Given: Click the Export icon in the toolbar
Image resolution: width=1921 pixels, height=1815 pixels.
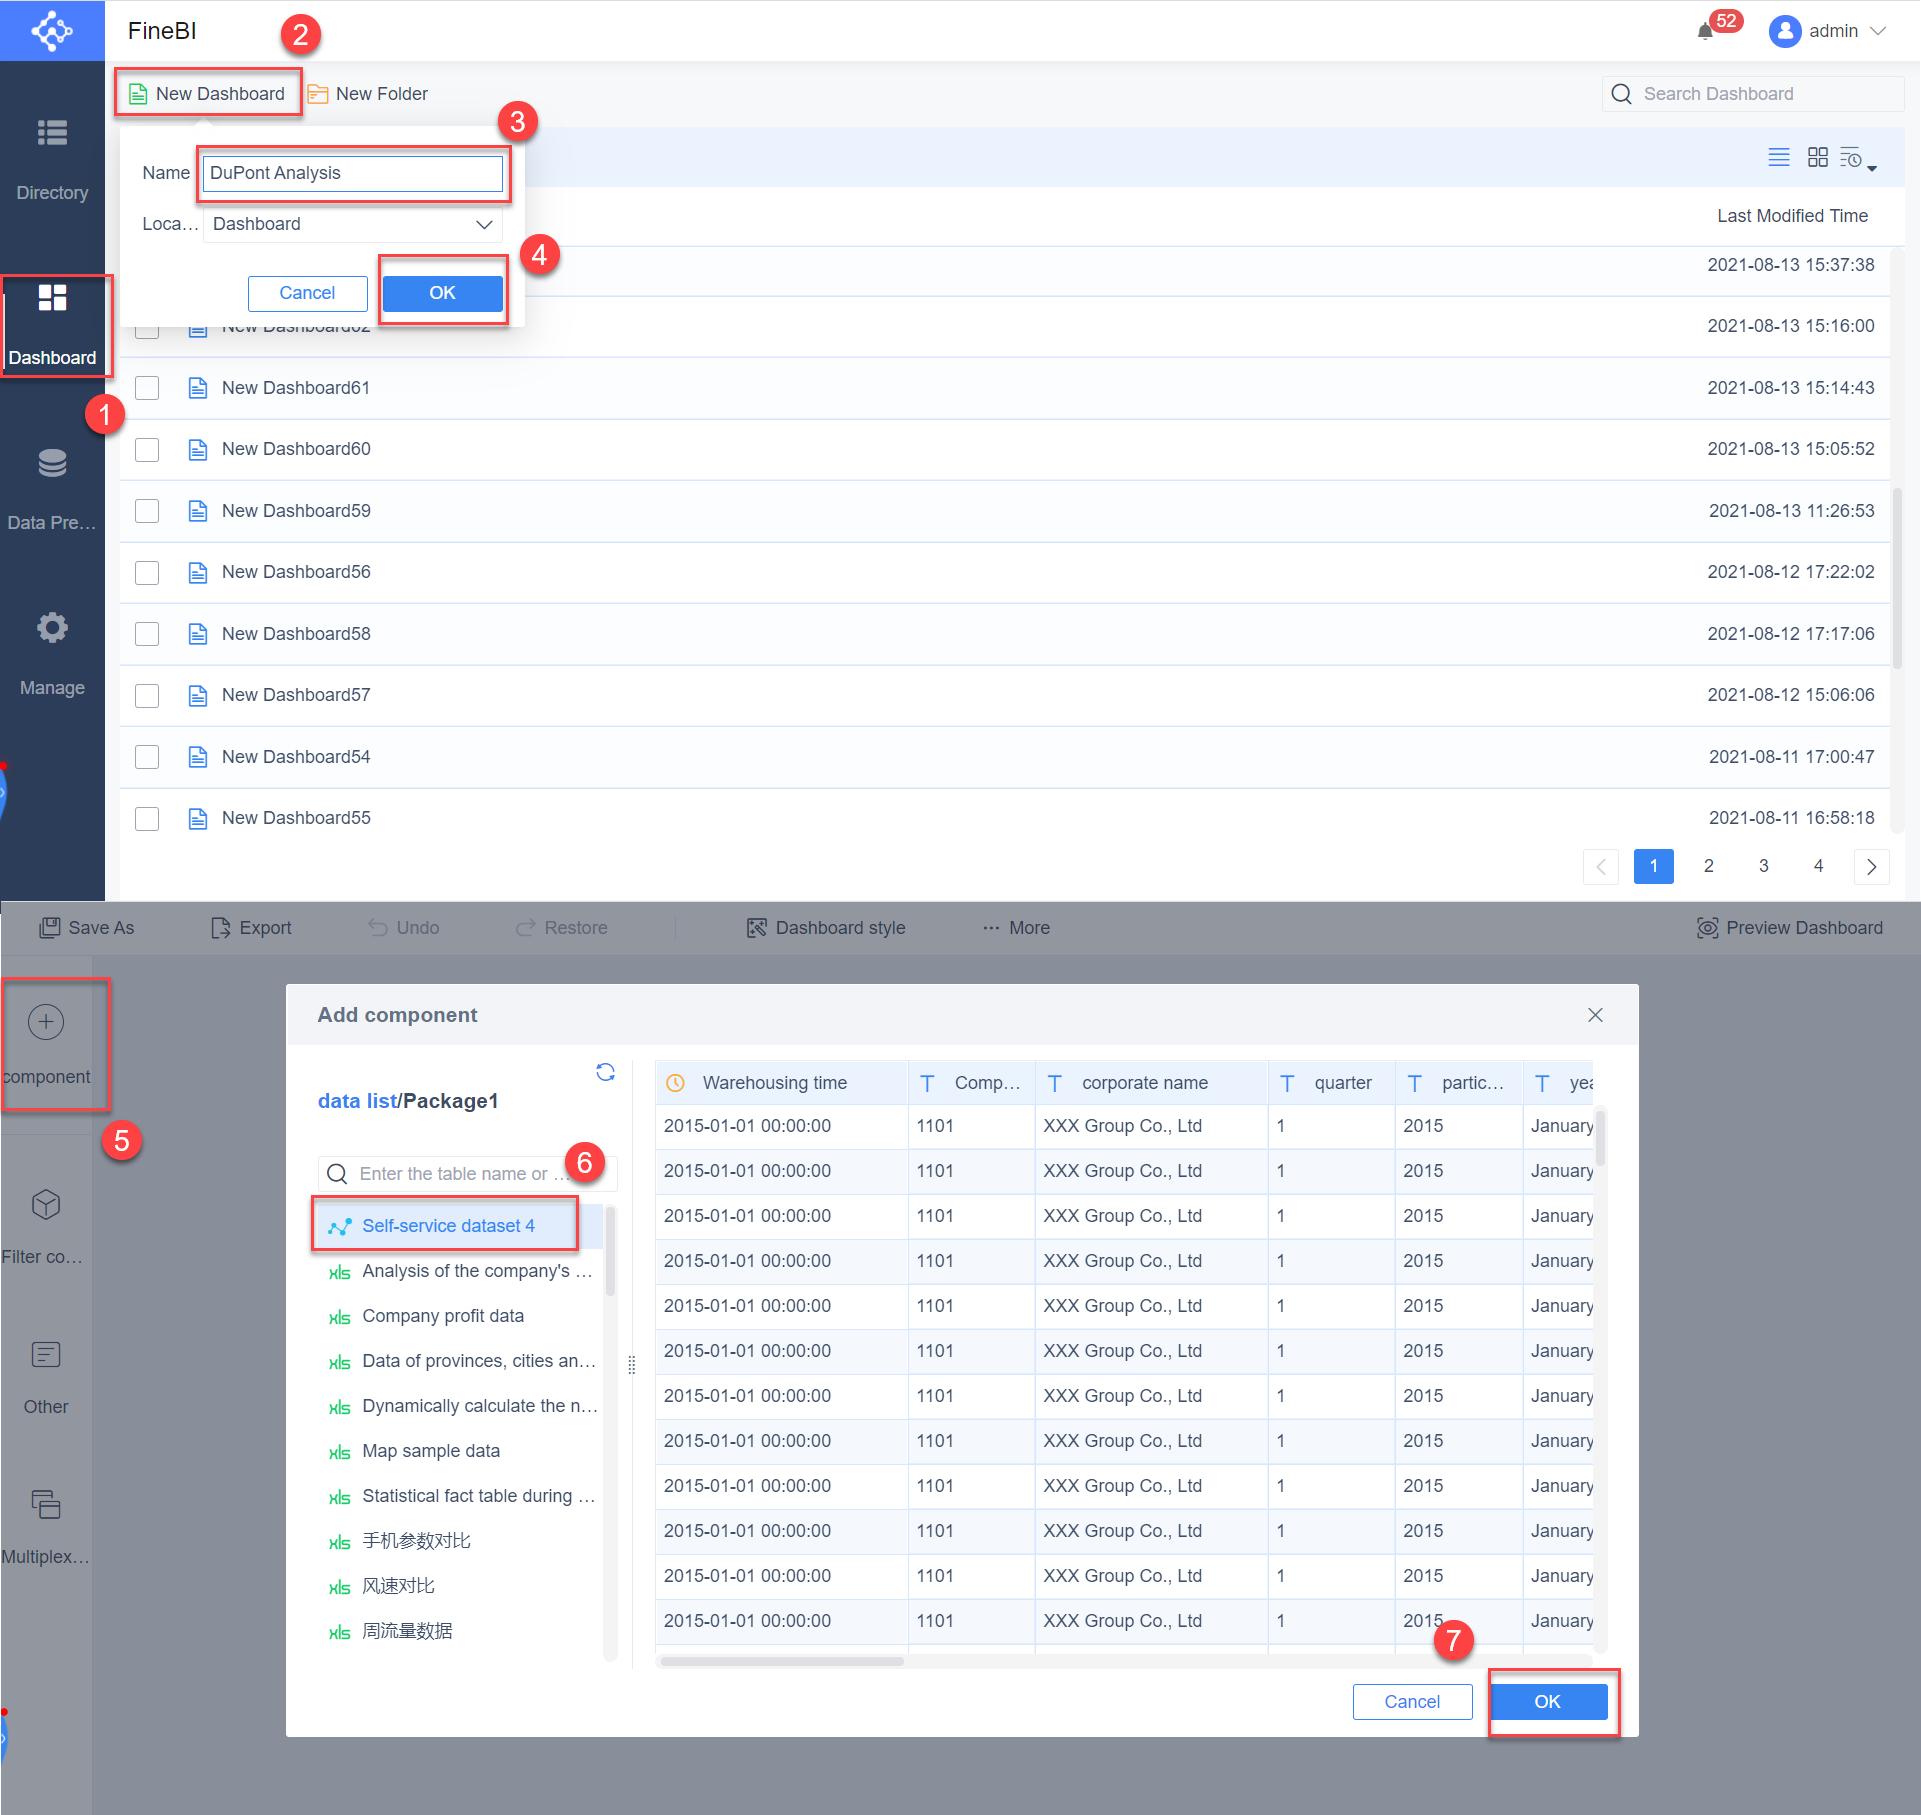Looking at the screenshot, I should pos(221,927).
